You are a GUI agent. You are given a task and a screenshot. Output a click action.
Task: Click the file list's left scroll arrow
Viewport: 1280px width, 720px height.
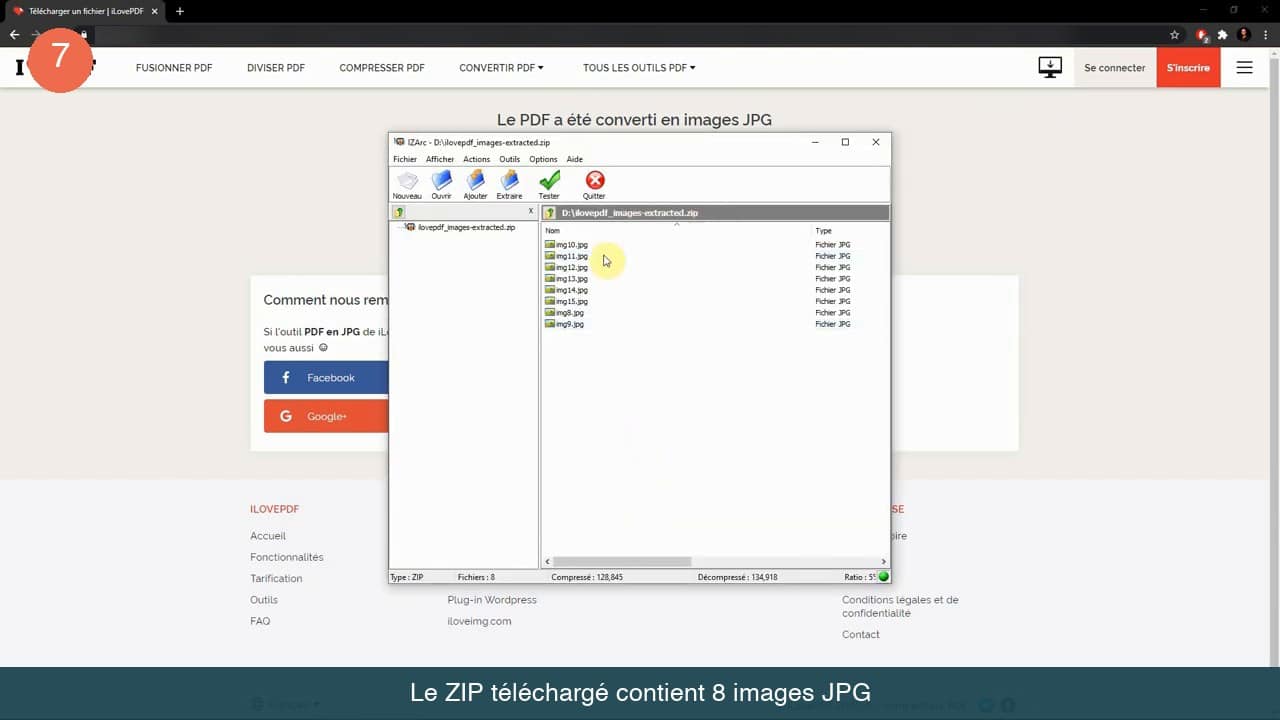[x=547, y=562]
